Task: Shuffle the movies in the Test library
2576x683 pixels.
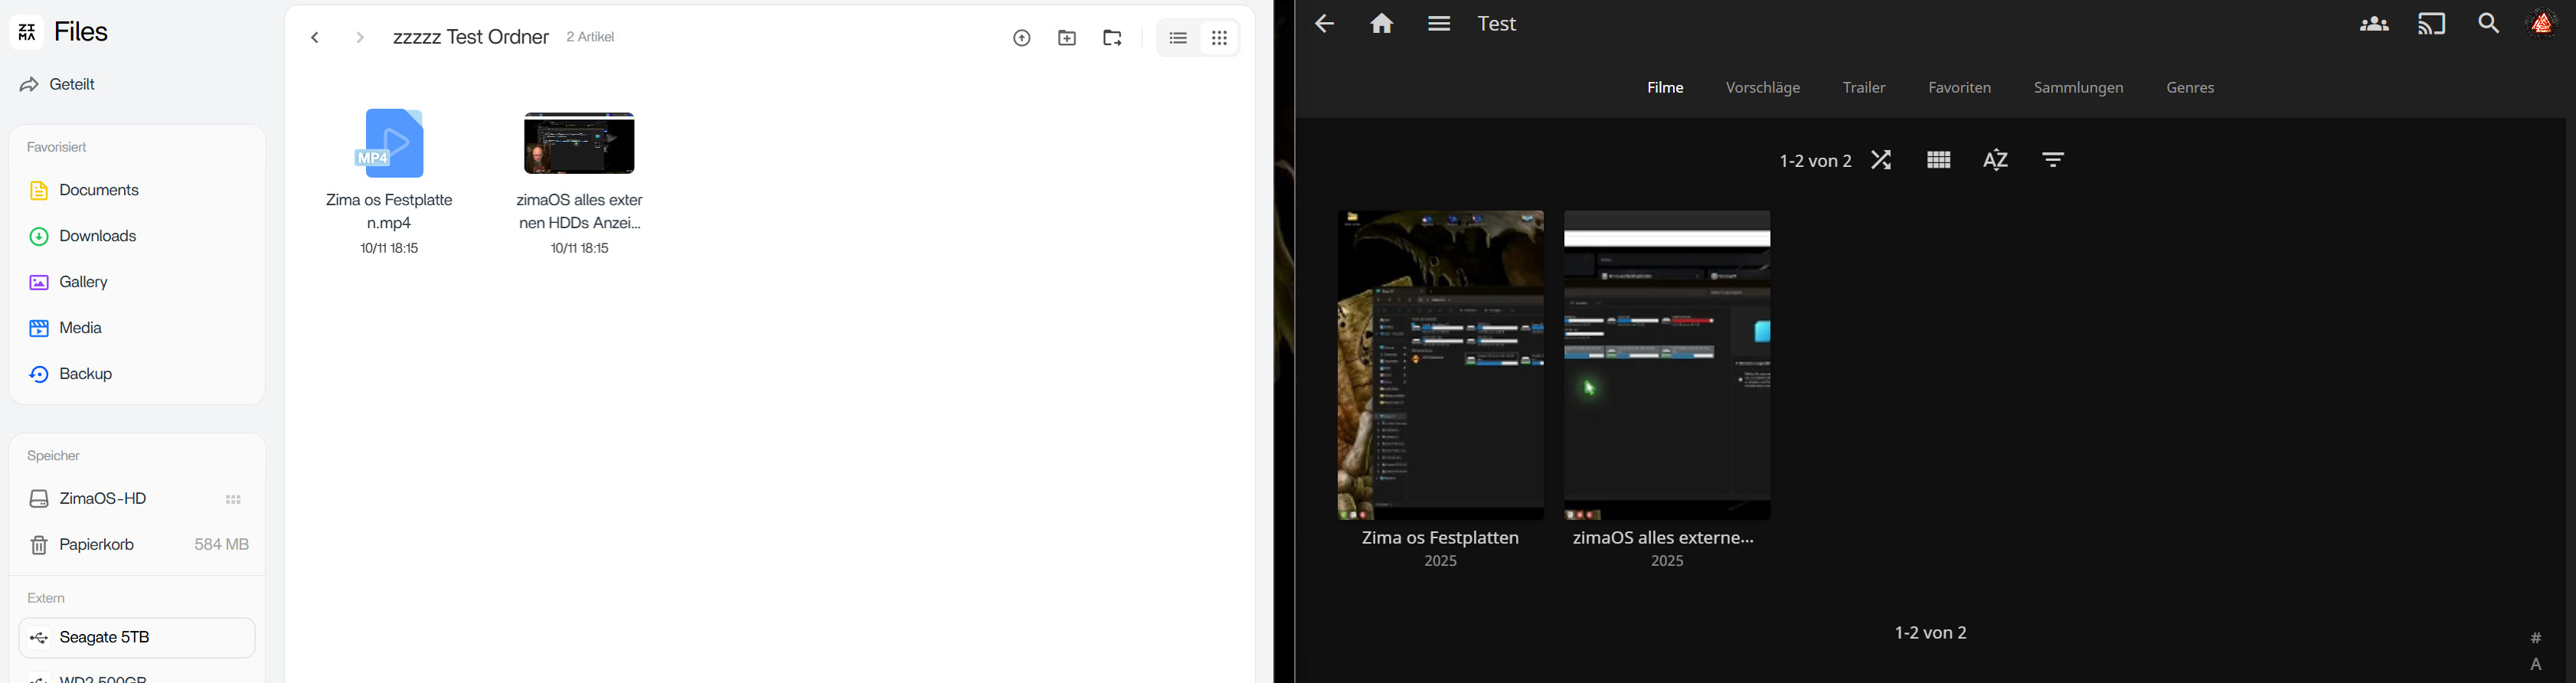Action: pos(1881,160)
